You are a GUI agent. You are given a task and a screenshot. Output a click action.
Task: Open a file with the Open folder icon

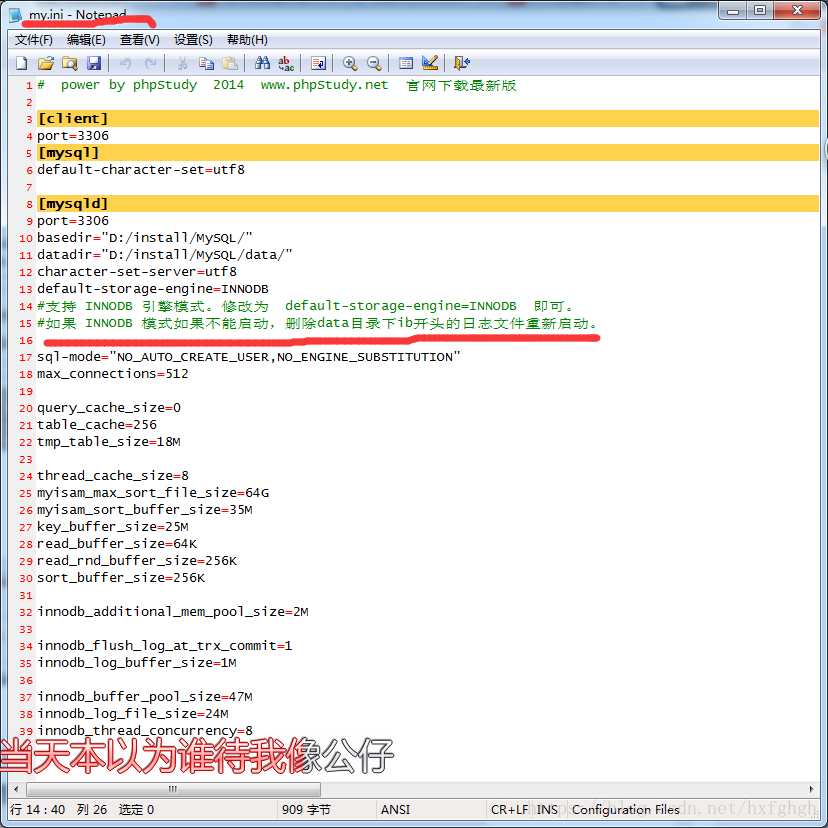coord(45,62)
